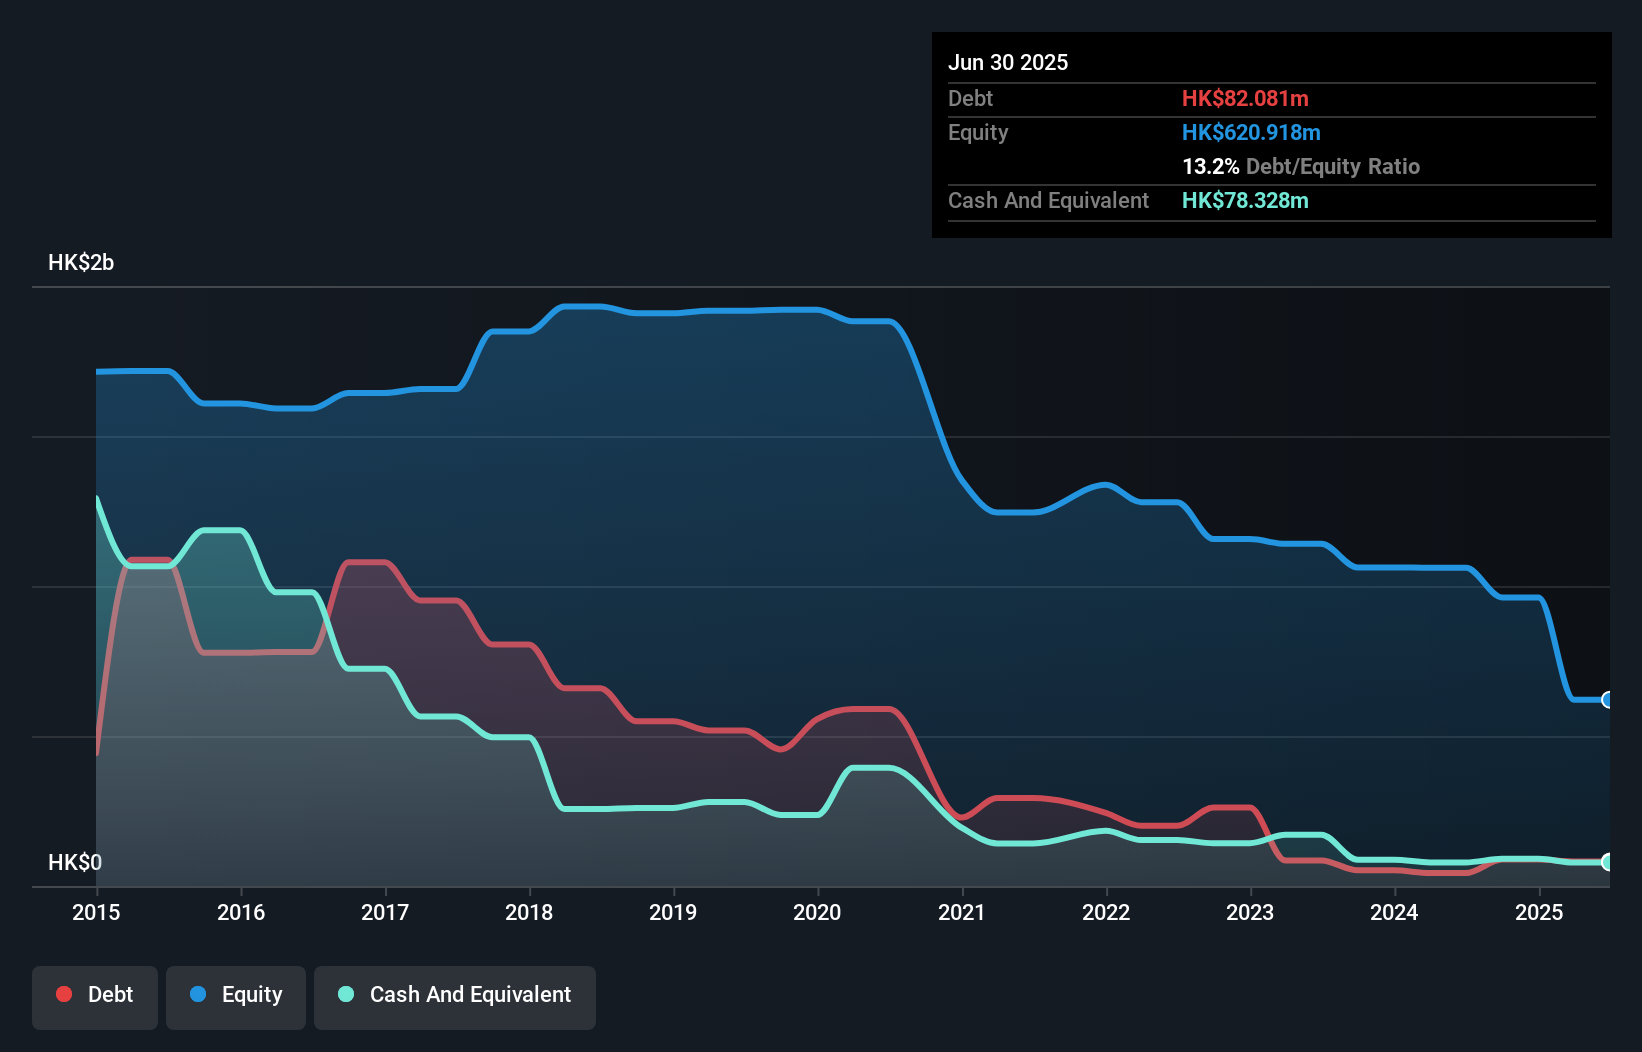Click the blue Equity value HK$620.918m
The height and width of the screenshot is (1052, 1642).
1251,132
